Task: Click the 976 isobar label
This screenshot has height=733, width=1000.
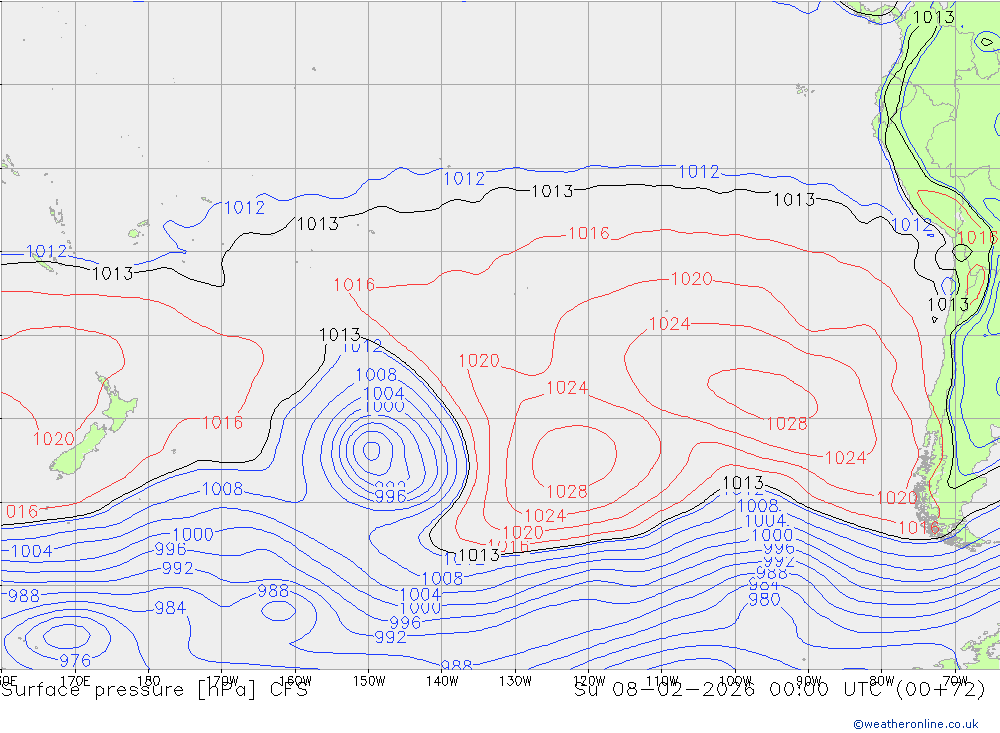Action: coord(75,660)
